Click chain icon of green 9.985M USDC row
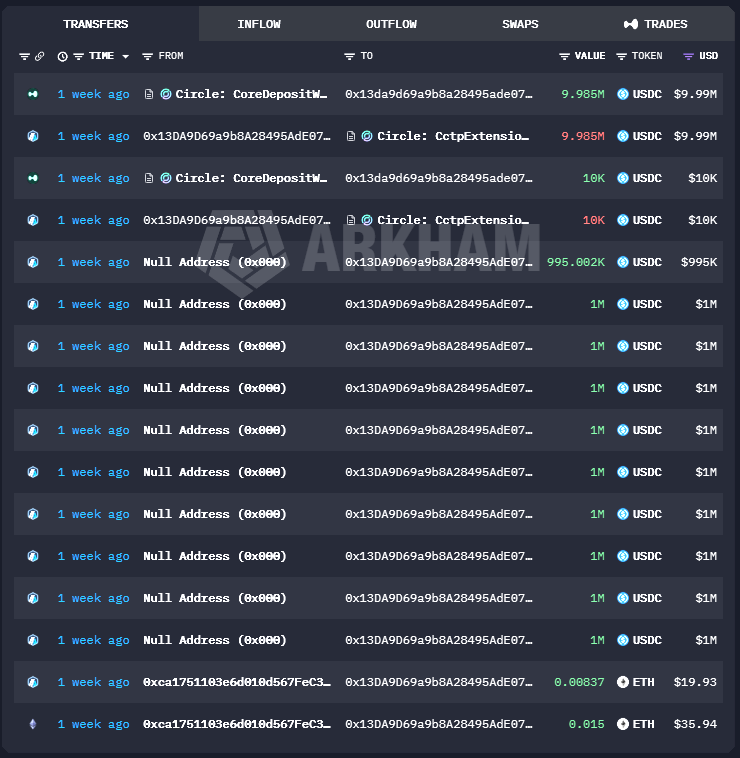The width and height of the screenshot is (740, 758). click(x=33, y=94)
